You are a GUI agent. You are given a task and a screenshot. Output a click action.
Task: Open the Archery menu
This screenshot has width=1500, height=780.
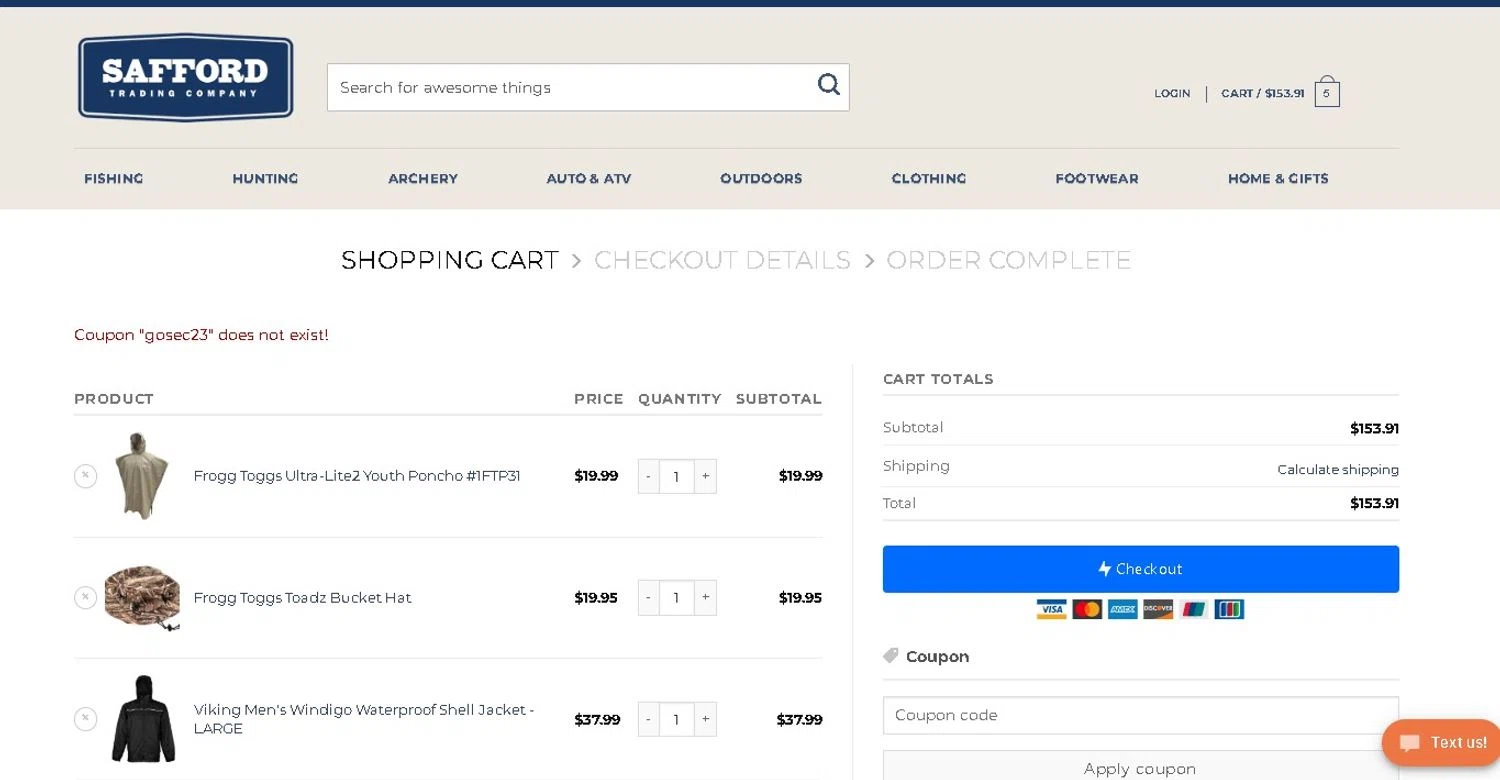(x=423, y=179)
